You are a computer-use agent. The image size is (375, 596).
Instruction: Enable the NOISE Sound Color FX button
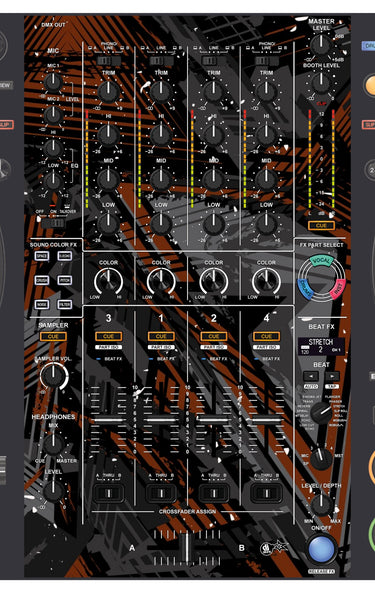41,304
